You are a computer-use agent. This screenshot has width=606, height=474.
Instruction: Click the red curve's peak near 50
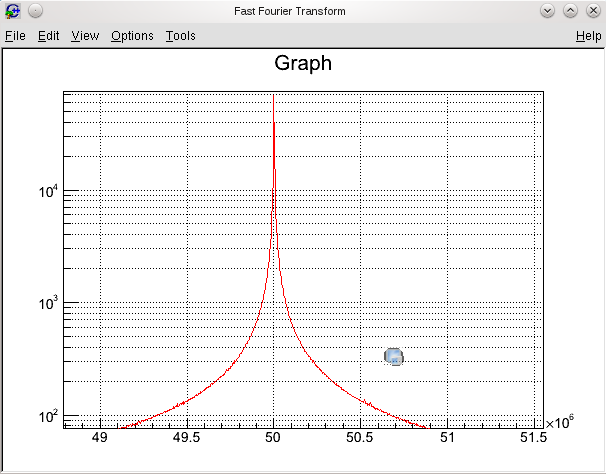pos(274,125)
